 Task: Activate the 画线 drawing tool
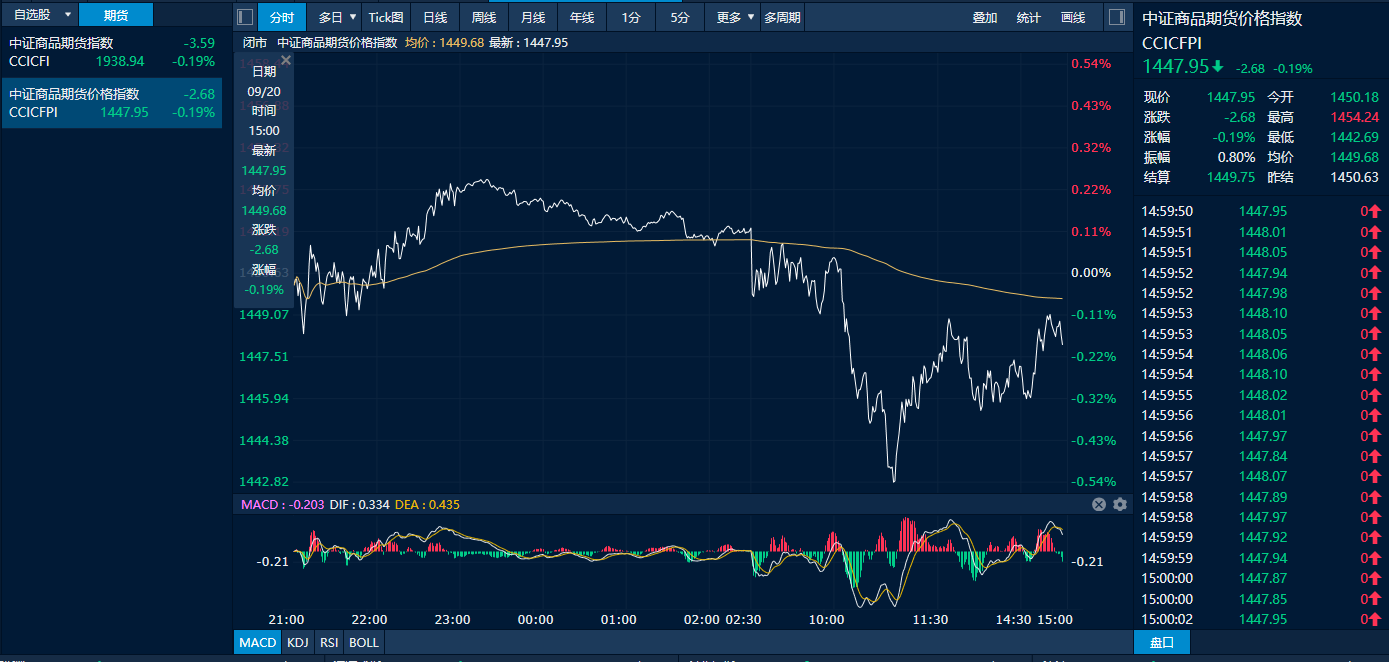(x=1073, y=17)
